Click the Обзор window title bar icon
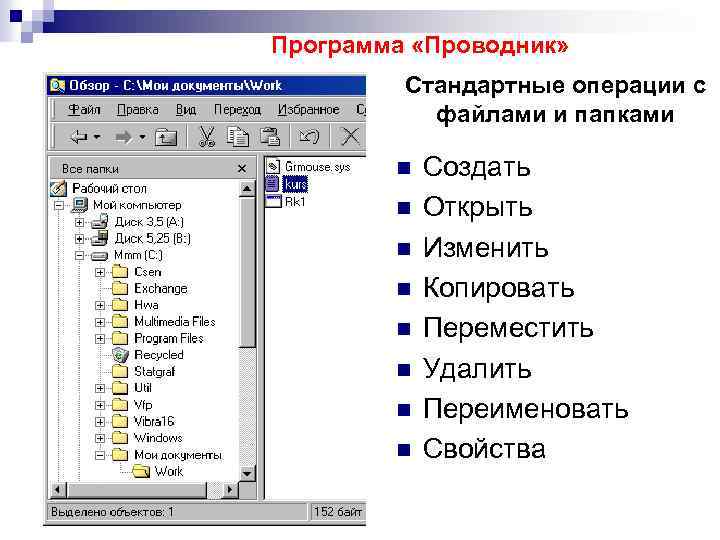This screenshot has height=540, width=720. click(x=57, y=85)
